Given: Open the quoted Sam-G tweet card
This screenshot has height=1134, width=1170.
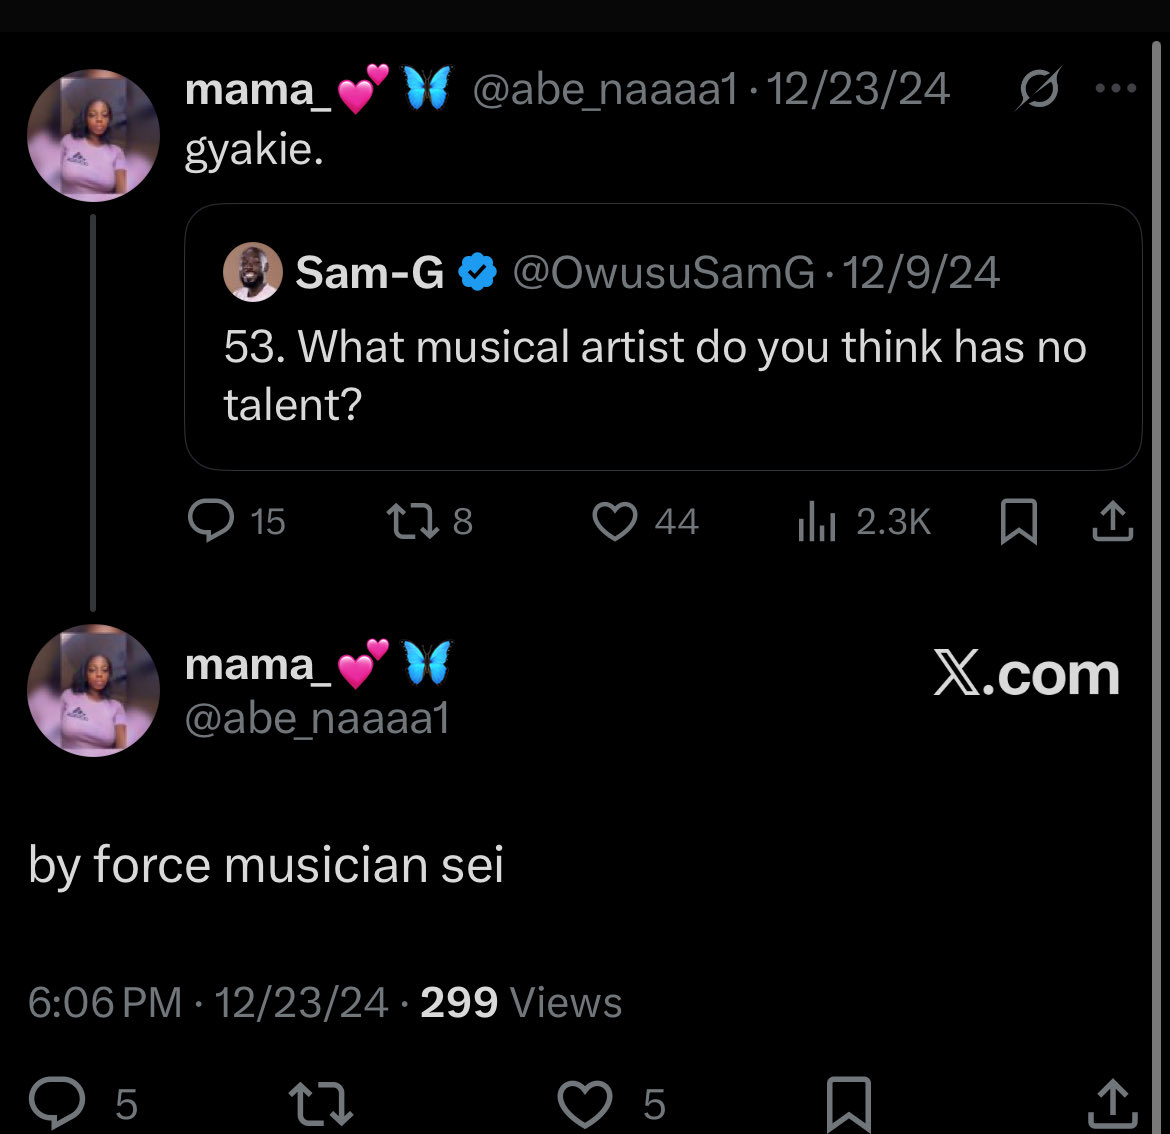Looking at the screenshot, I should click(663, 337).
